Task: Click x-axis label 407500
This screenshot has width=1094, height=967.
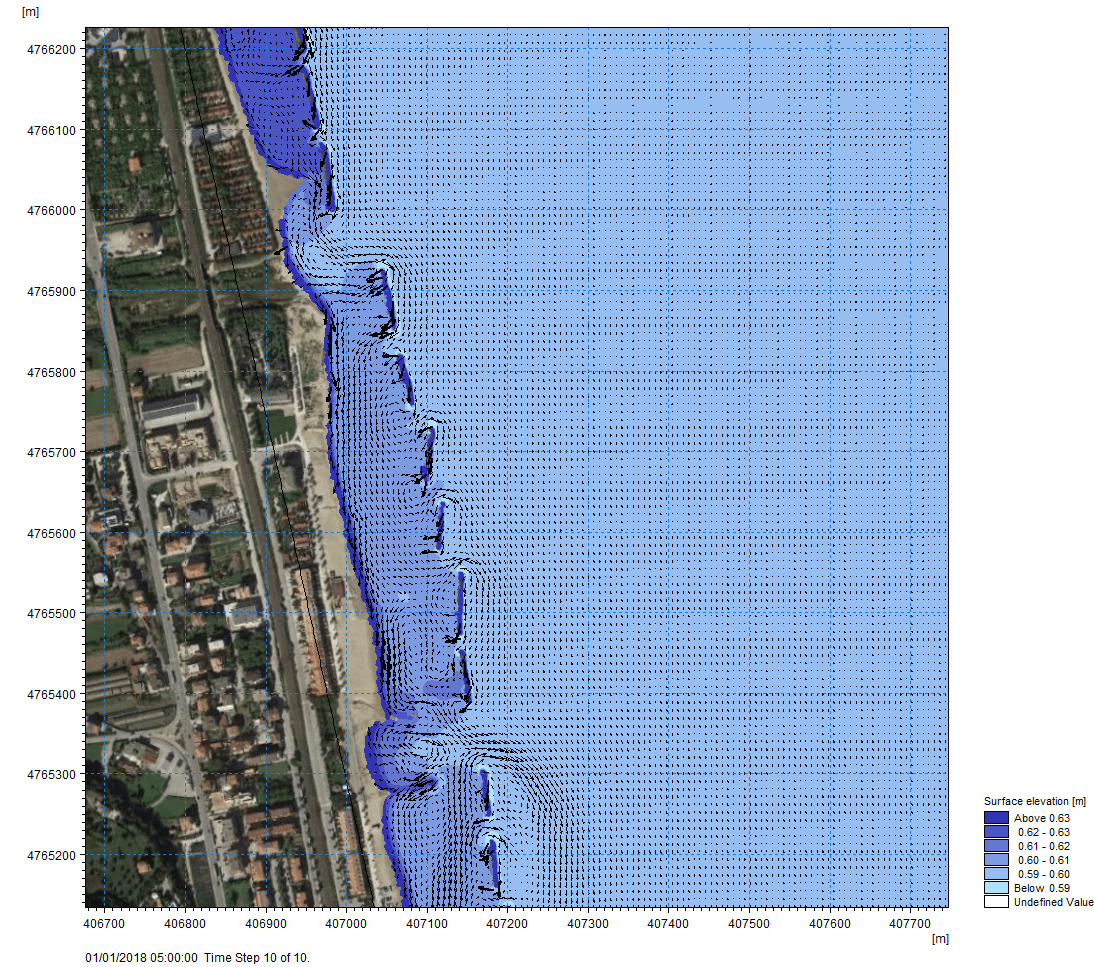Action: [x=749, y=924]
